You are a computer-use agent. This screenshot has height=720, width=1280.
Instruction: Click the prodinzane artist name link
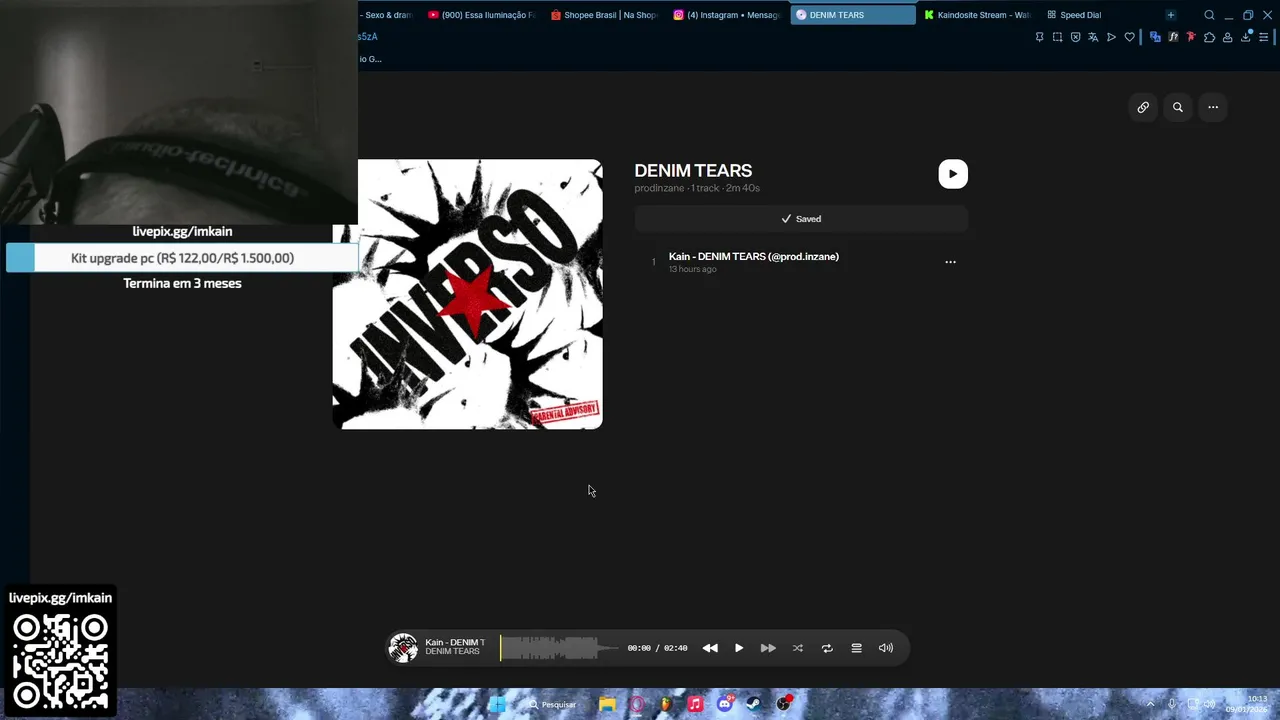click(x=659, y=188)
